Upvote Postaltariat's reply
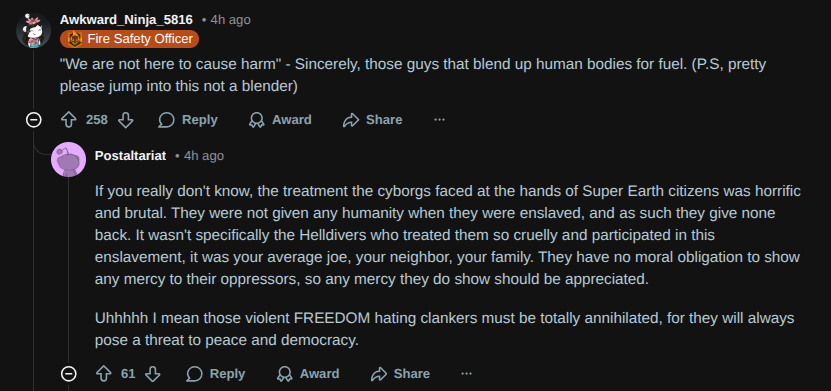Screen dimensions: 831x391 tap(103, 374)
